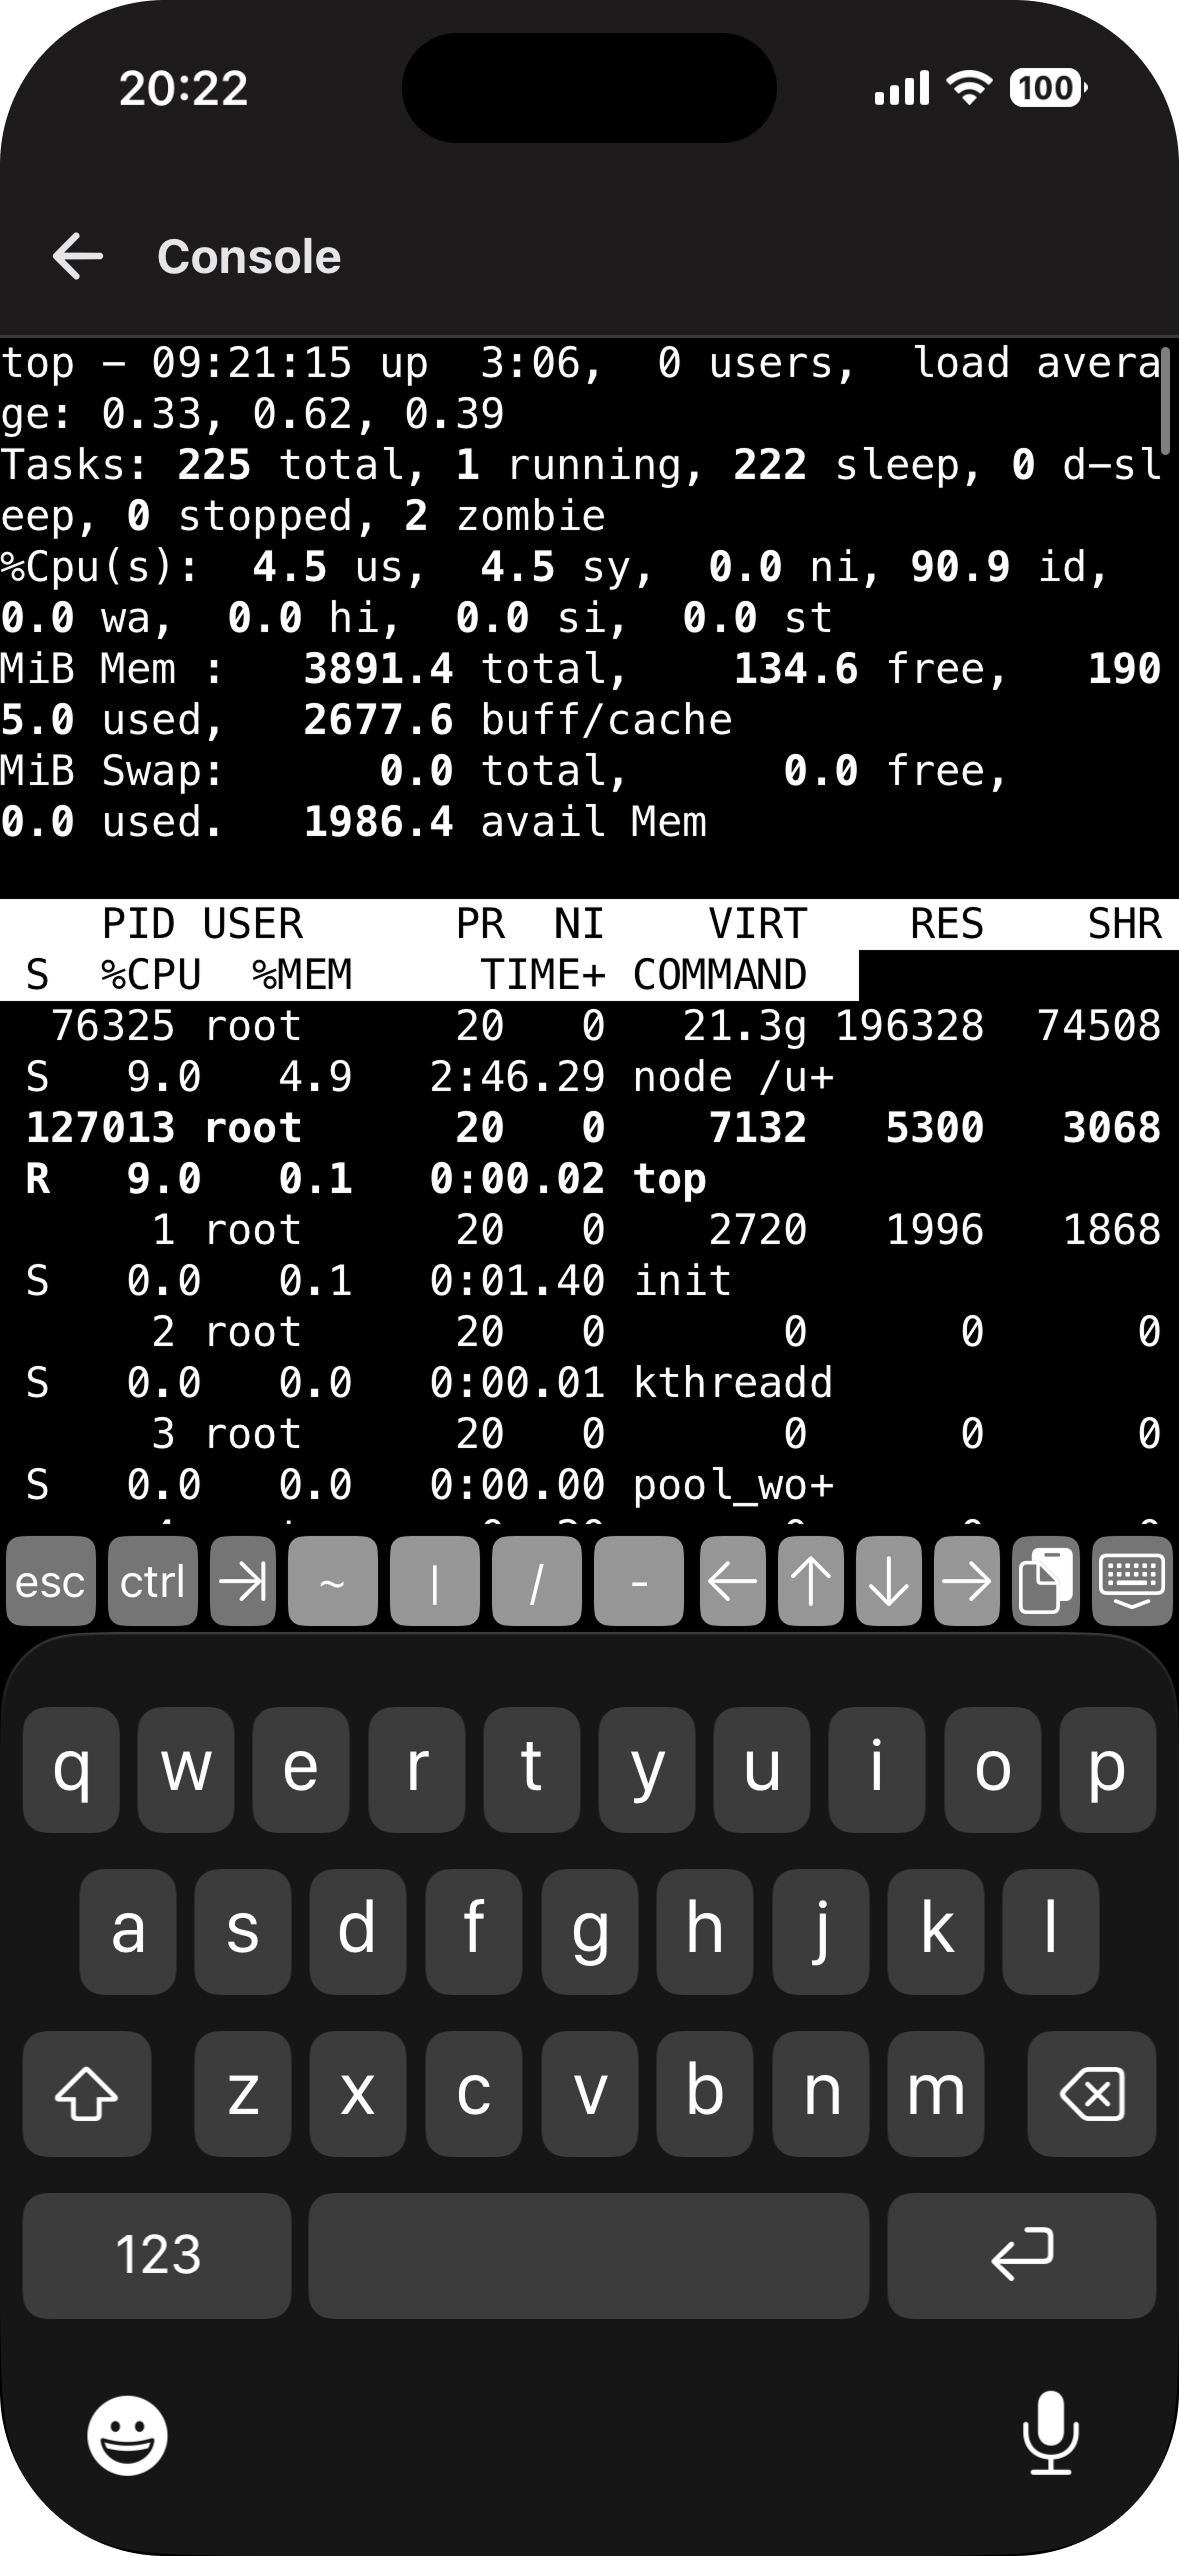The image size is (1179, 2556).
Task: Tap the left arrow key in the toolbar
Action: pyautogui.click(x=732, y=1581)
